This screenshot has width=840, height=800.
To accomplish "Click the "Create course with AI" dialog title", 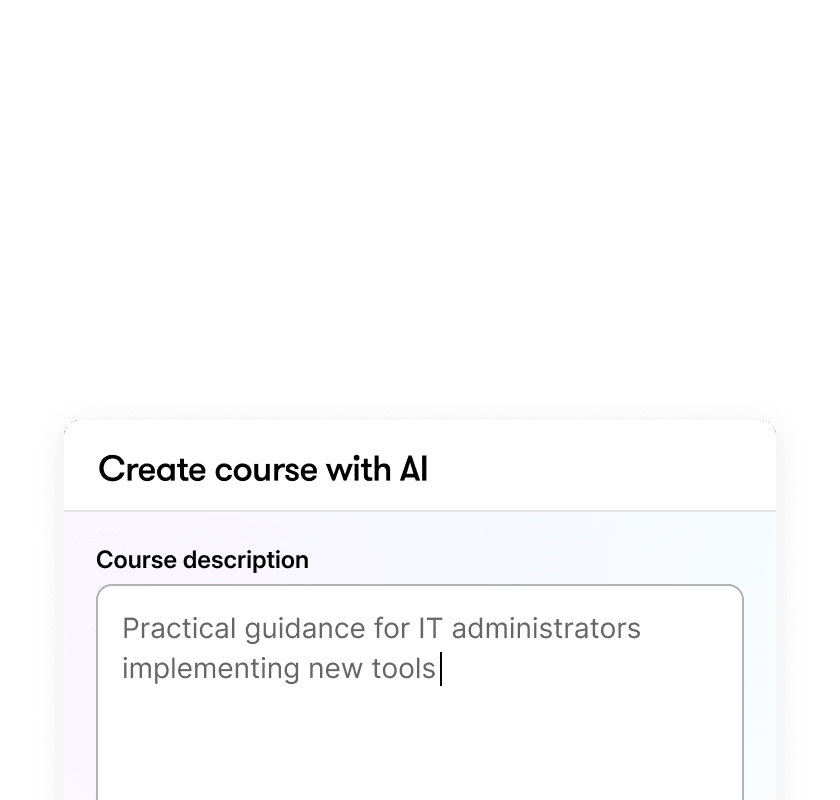I will (263, 469).
